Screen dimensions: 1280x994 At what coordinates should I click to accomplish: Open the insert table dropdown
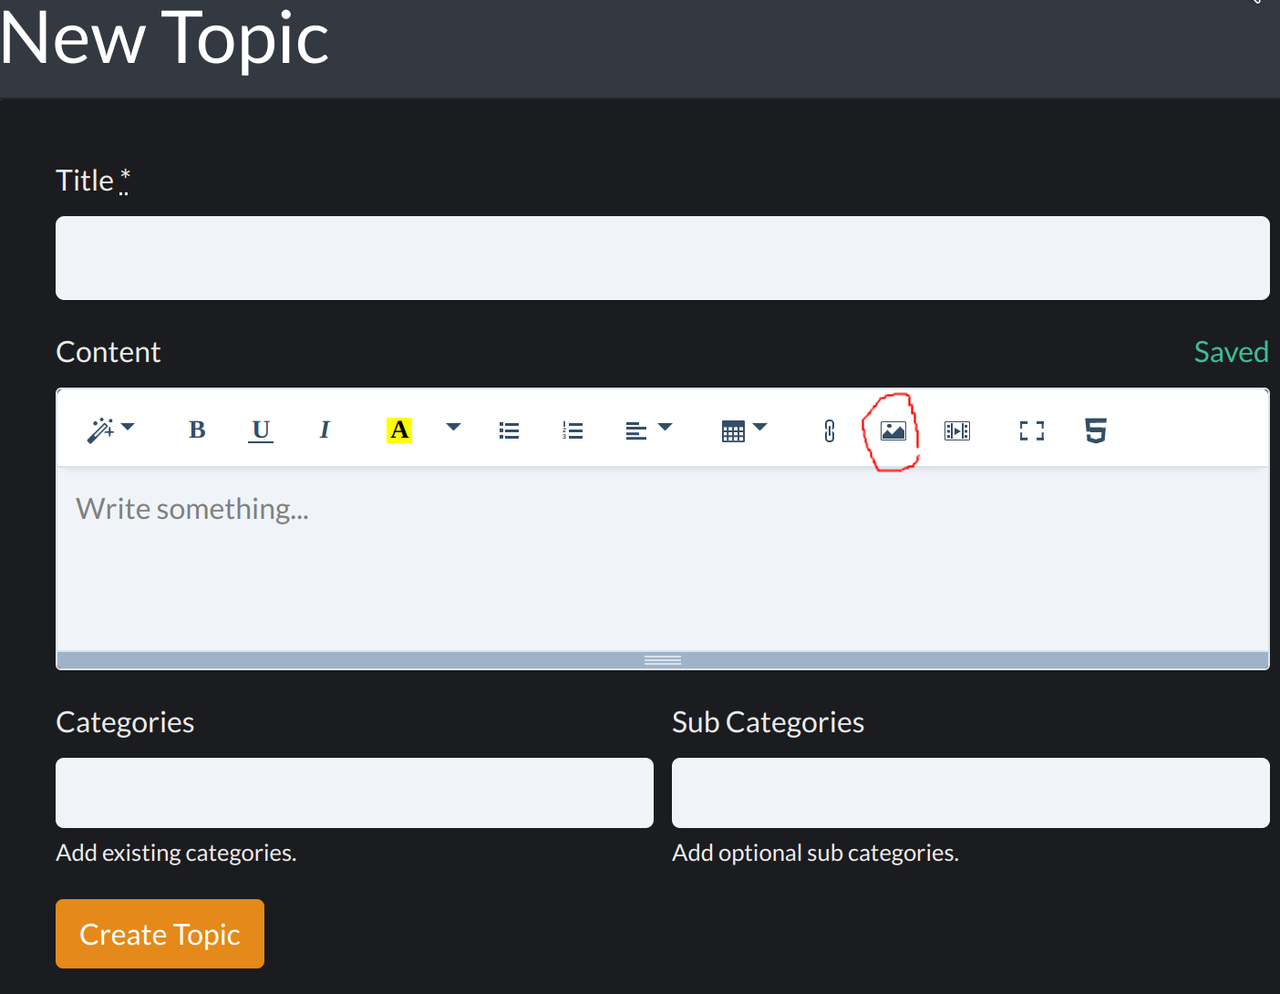(744, 430)
